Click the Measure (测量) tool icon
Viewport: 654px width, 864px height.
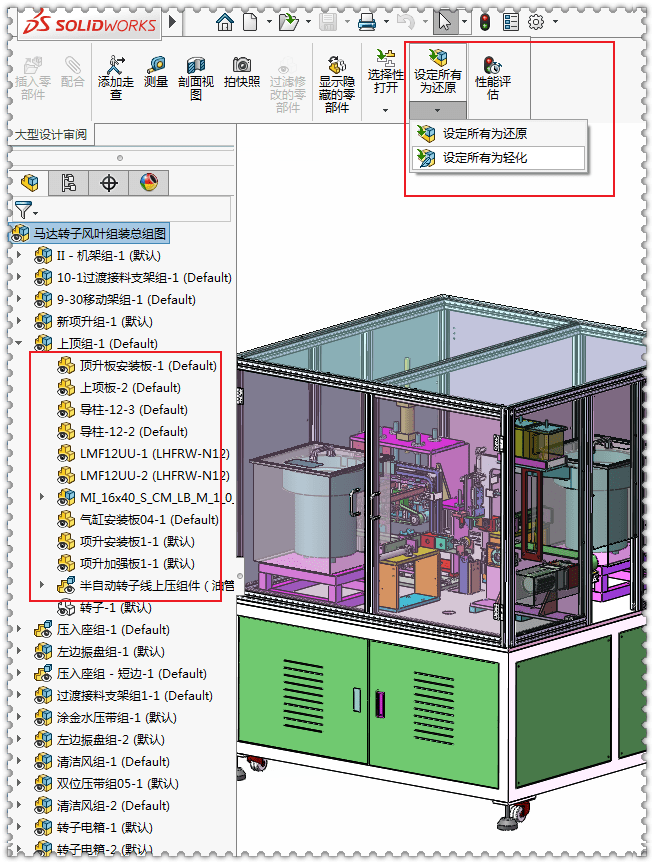point(156,66)
